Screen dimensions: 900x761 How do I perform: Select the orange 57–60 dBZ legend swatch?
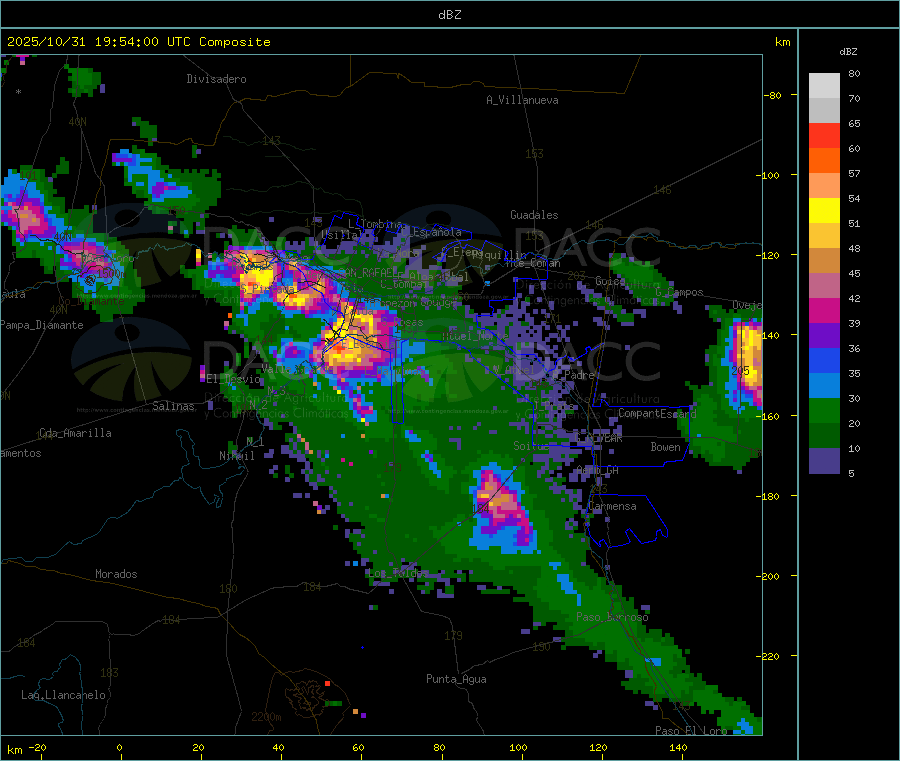pyautogui.click(x=824, y=161)
